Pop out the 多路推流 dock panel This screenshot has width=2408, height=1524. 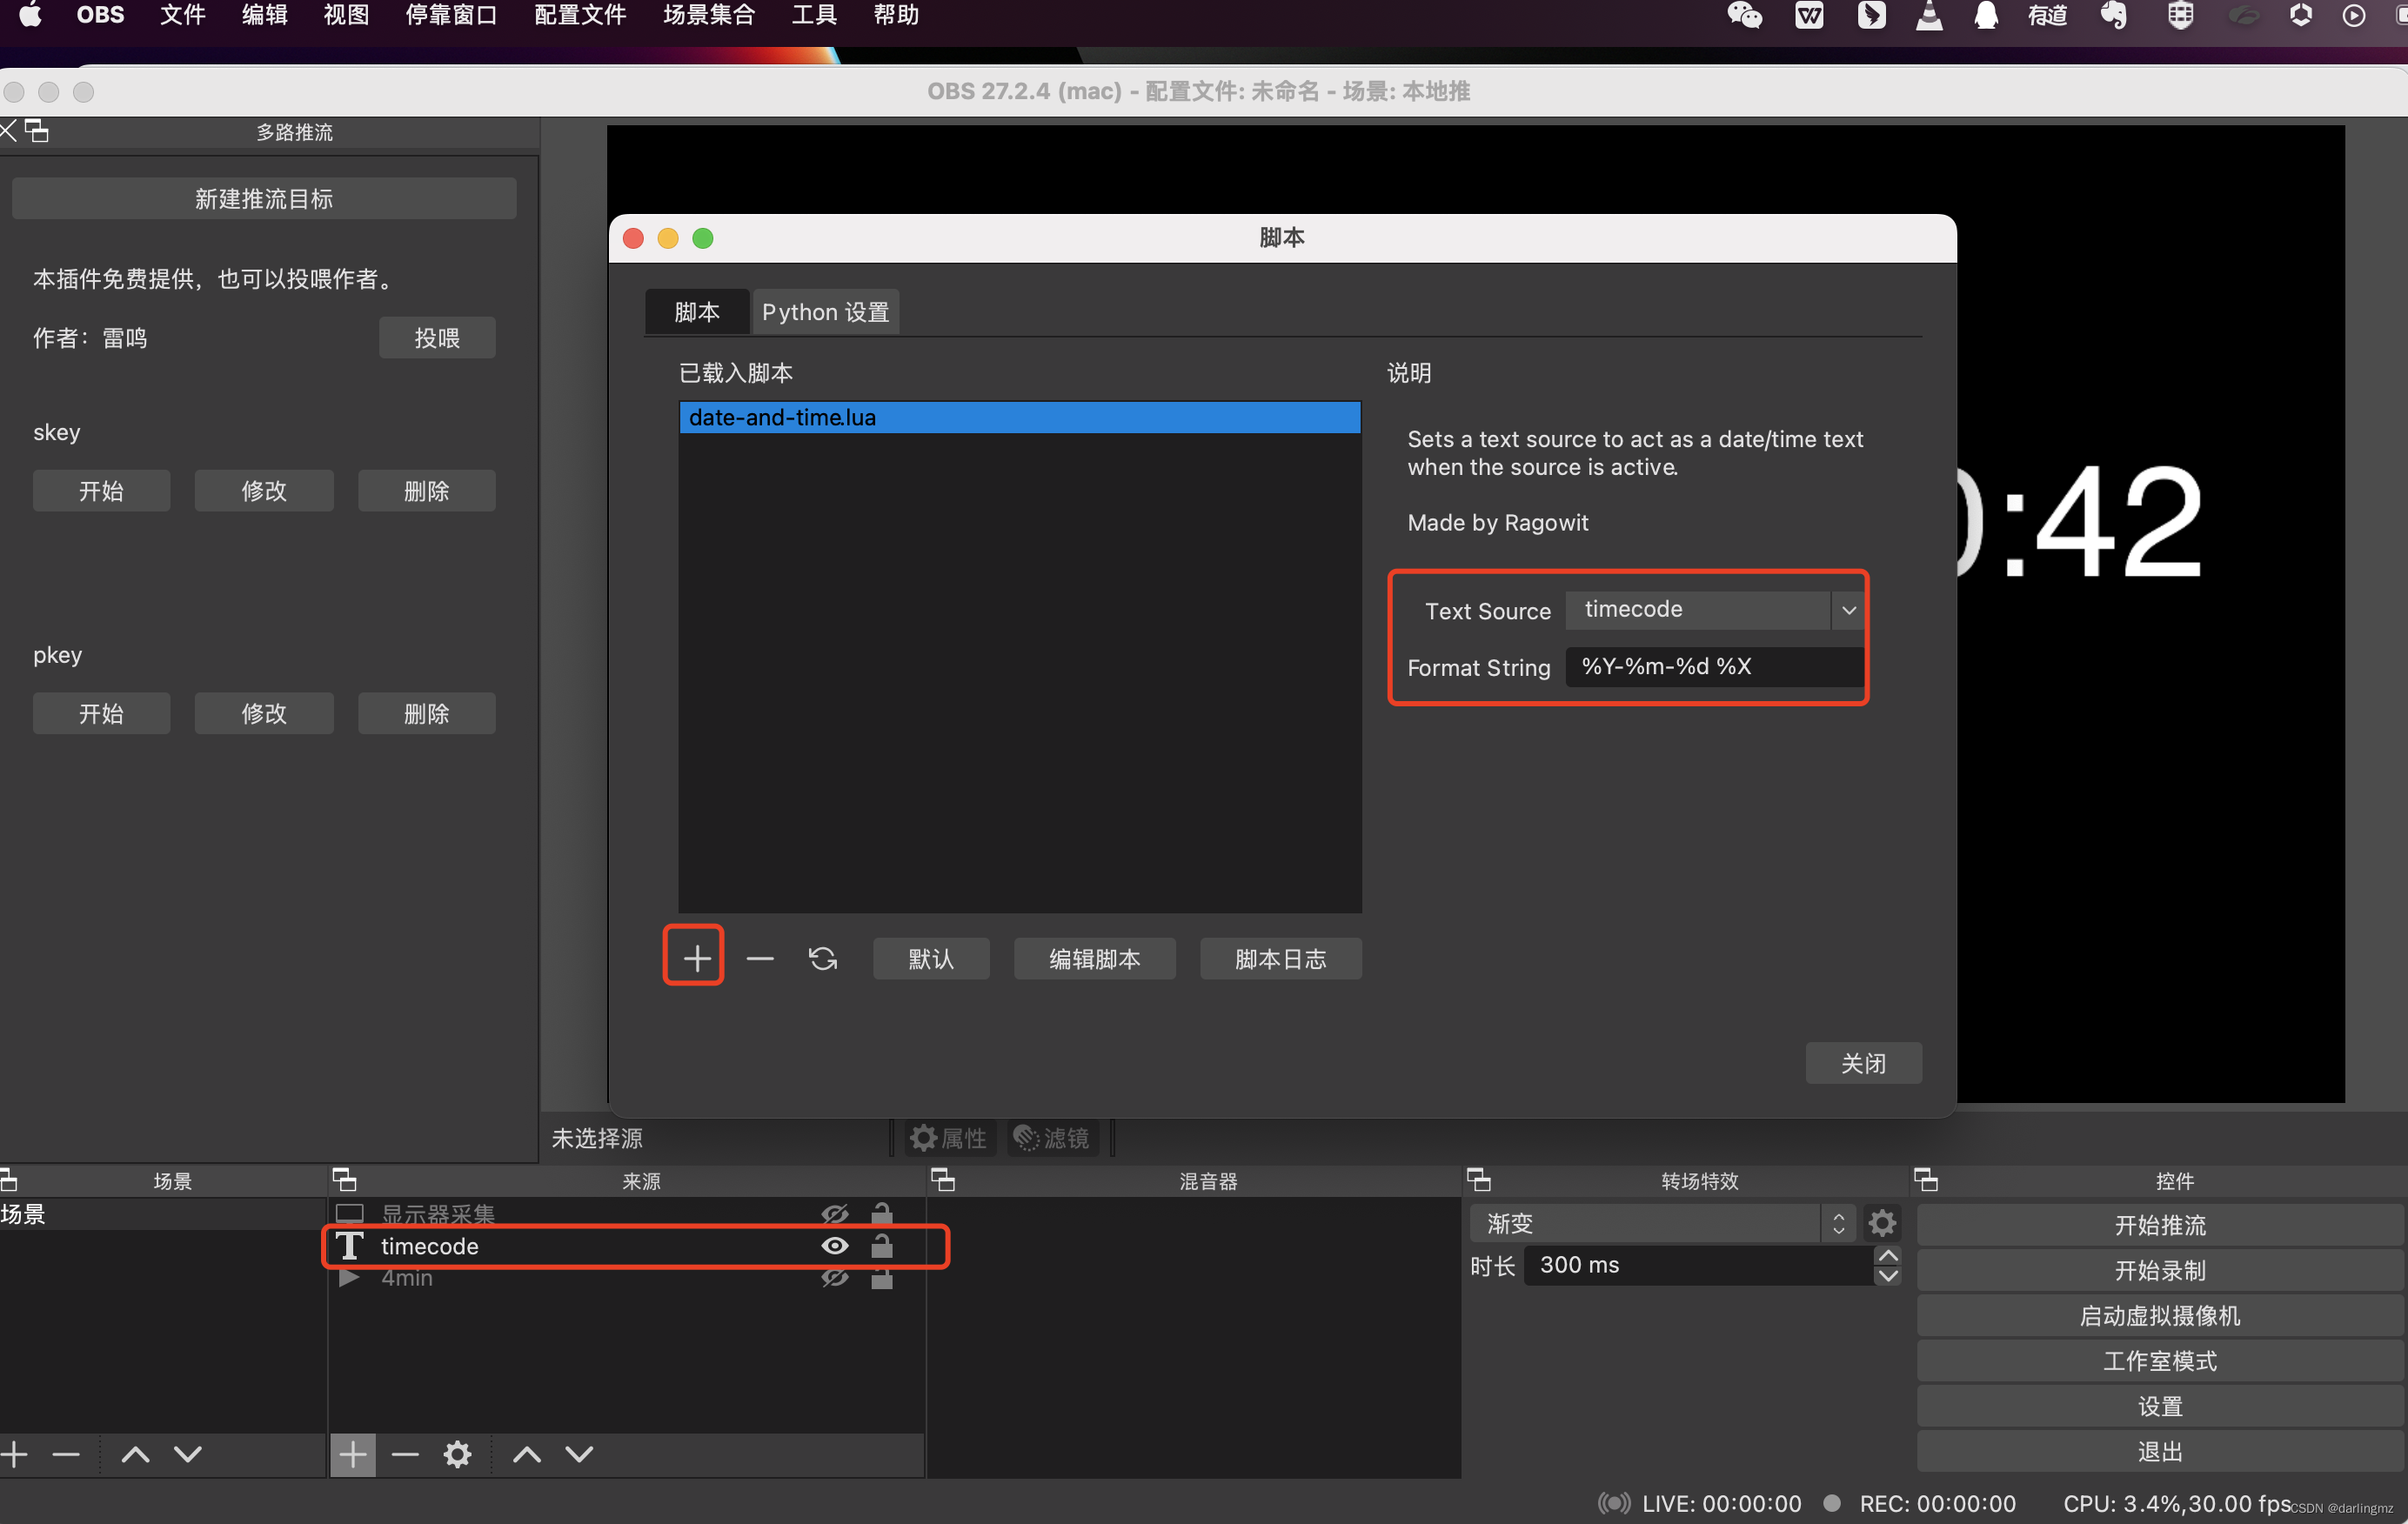(x=37, y=131)
